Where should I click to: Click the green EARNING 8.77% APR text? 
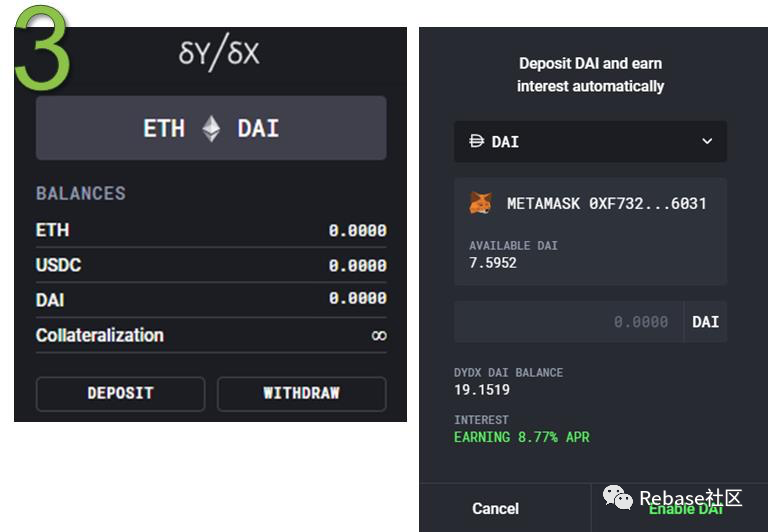[x=522, y=437]
